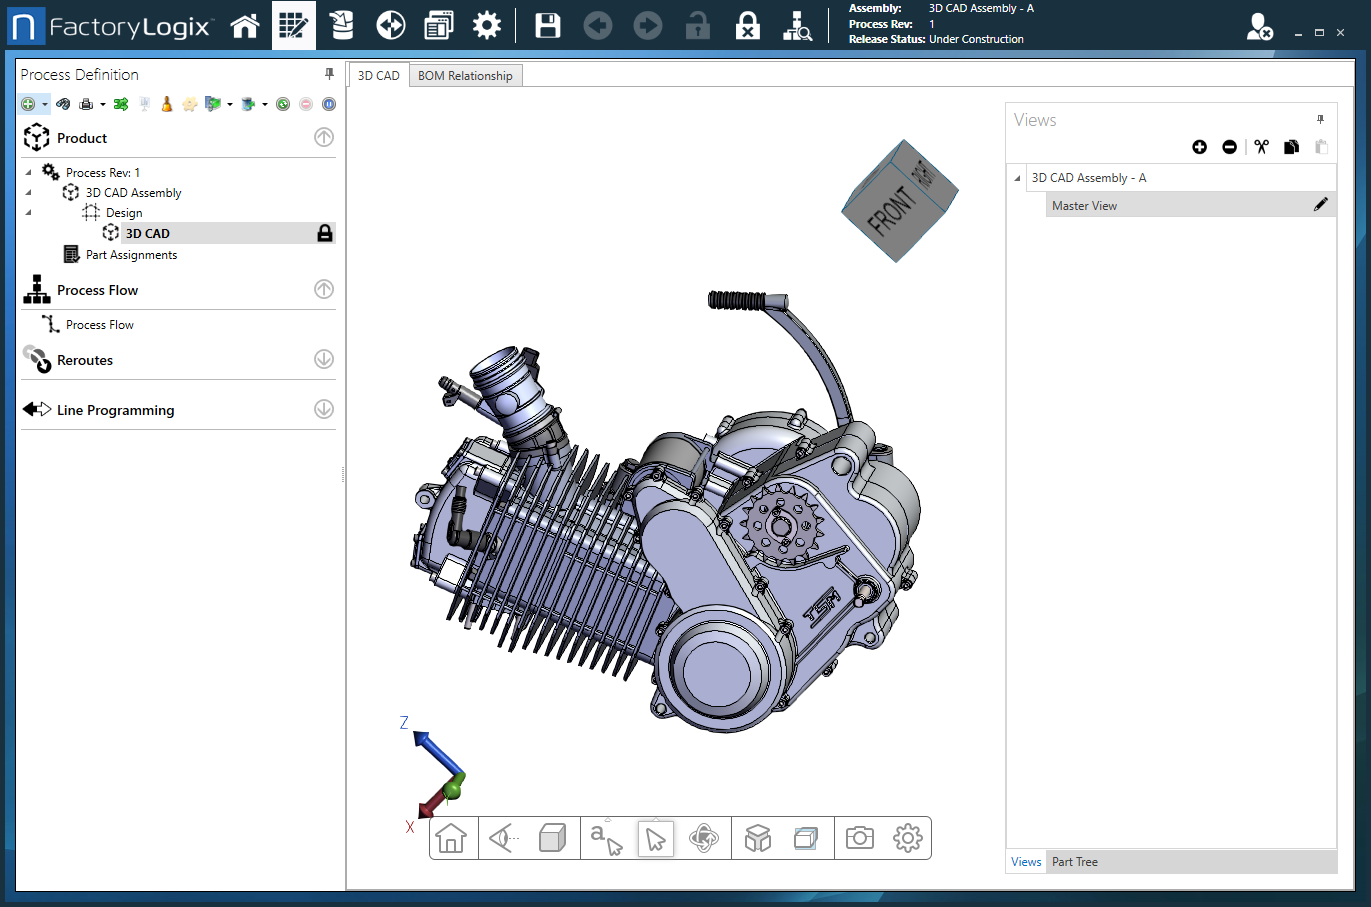Click the Home view icon in the 3D toolbar
This screenshot has width=1371, height=907.
click(x=453, y=838)
